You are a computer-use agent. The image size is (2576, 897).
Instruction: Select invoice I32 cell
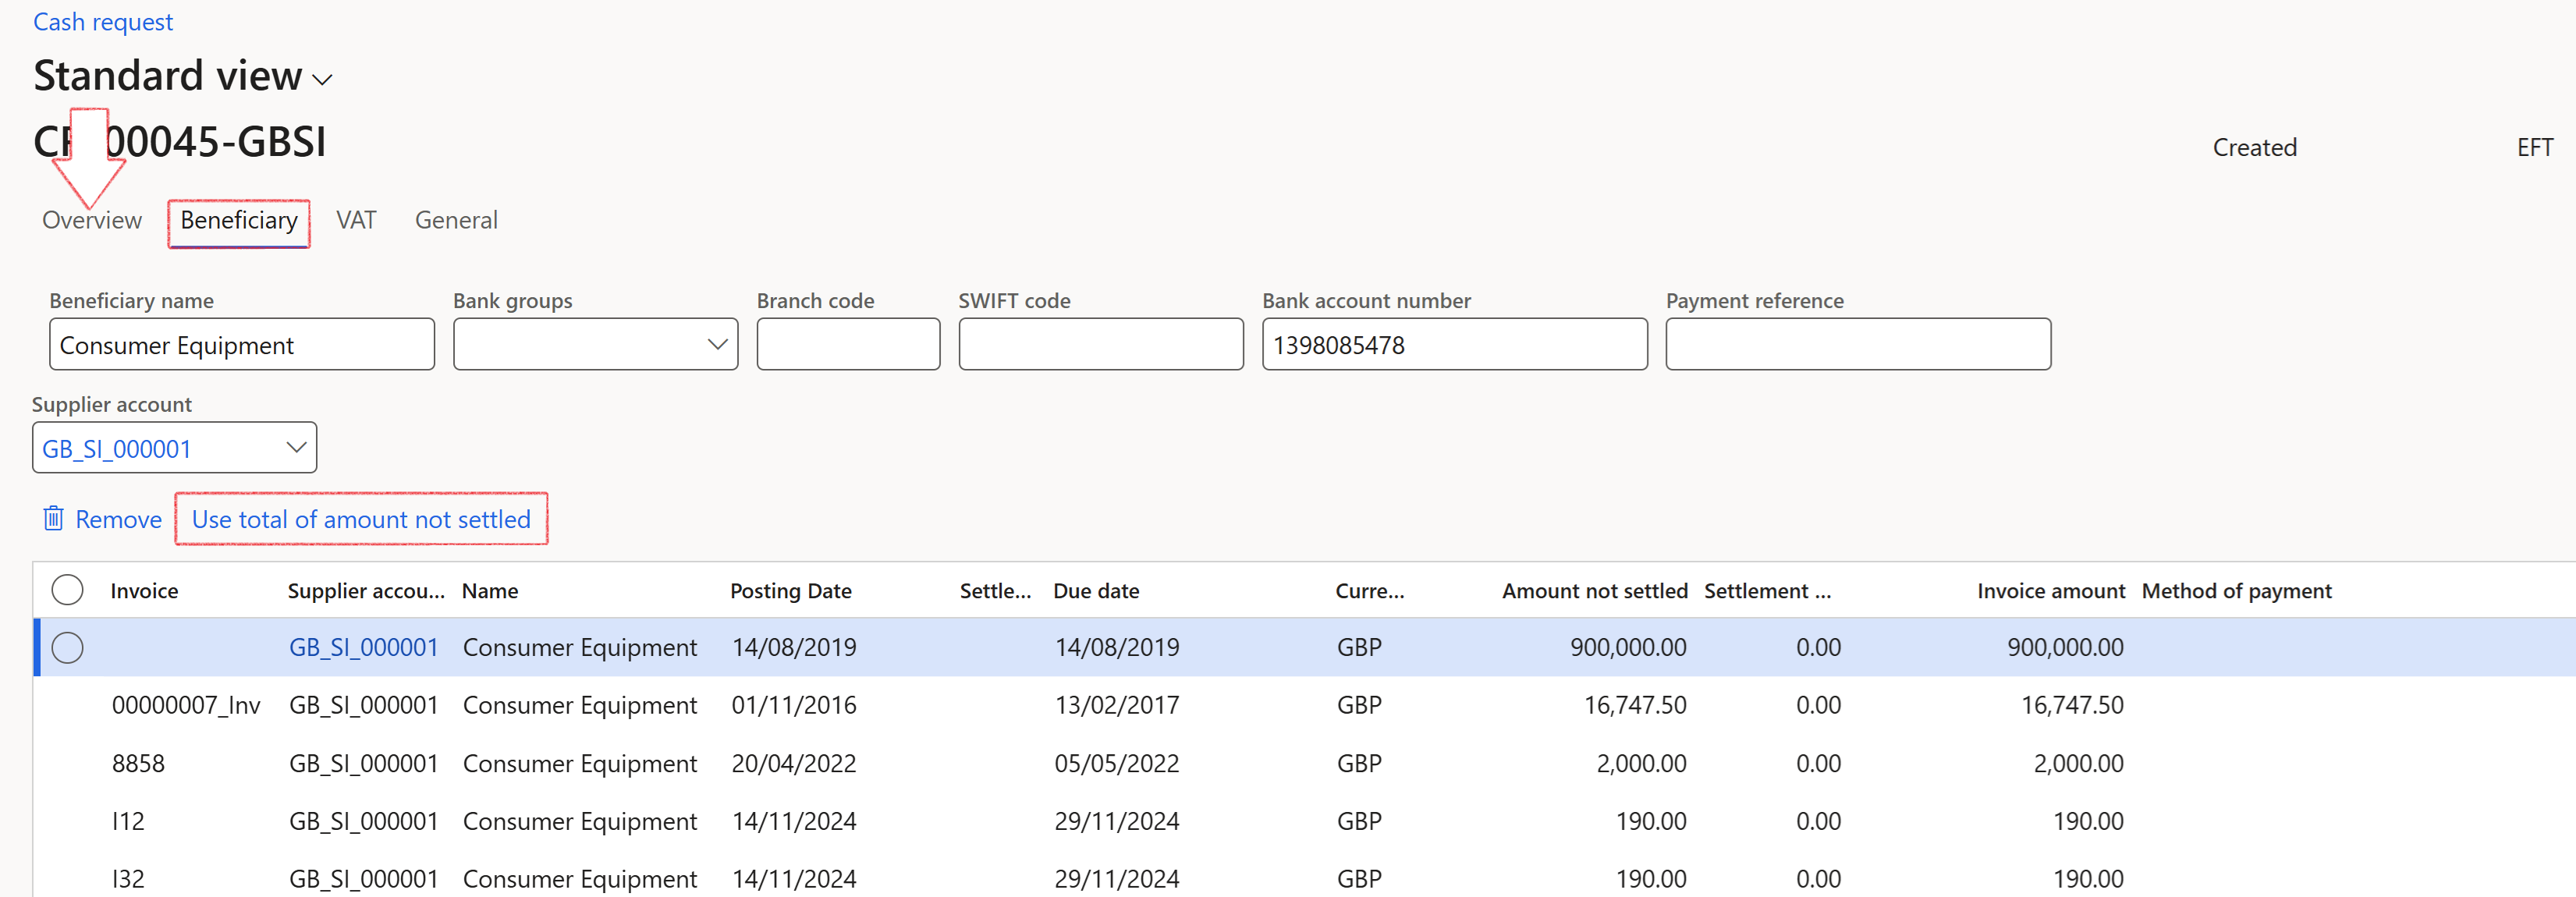pyautogui.click(x=128, y=879)
